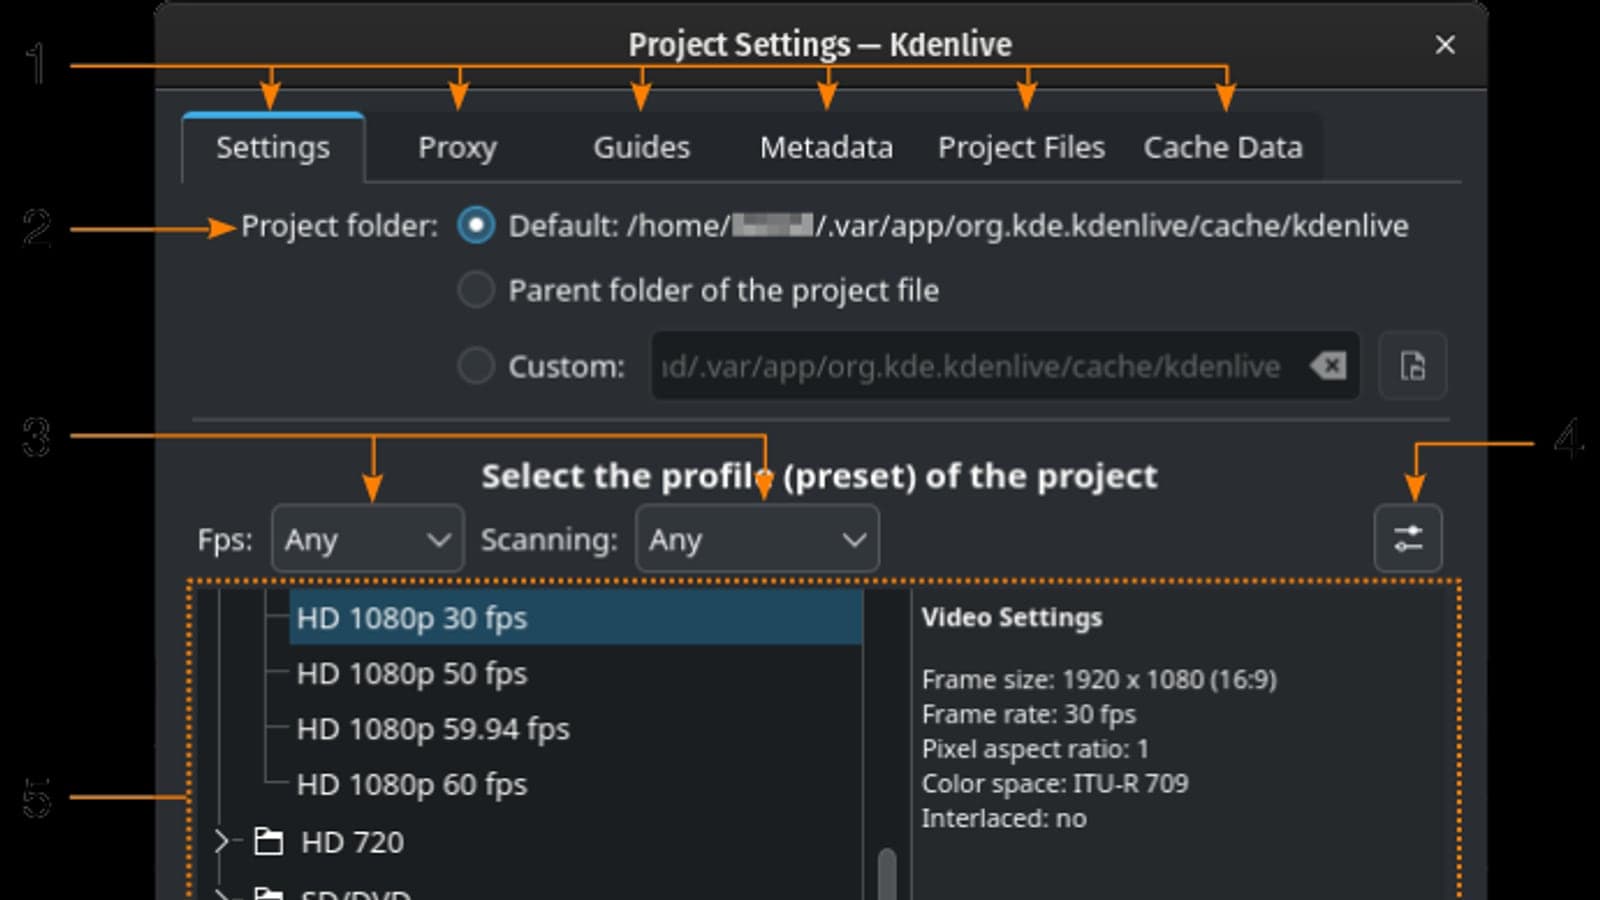Switch to the Project Files tab
This screenshot has width=1600, height=900.
(x=1021, y=147)
